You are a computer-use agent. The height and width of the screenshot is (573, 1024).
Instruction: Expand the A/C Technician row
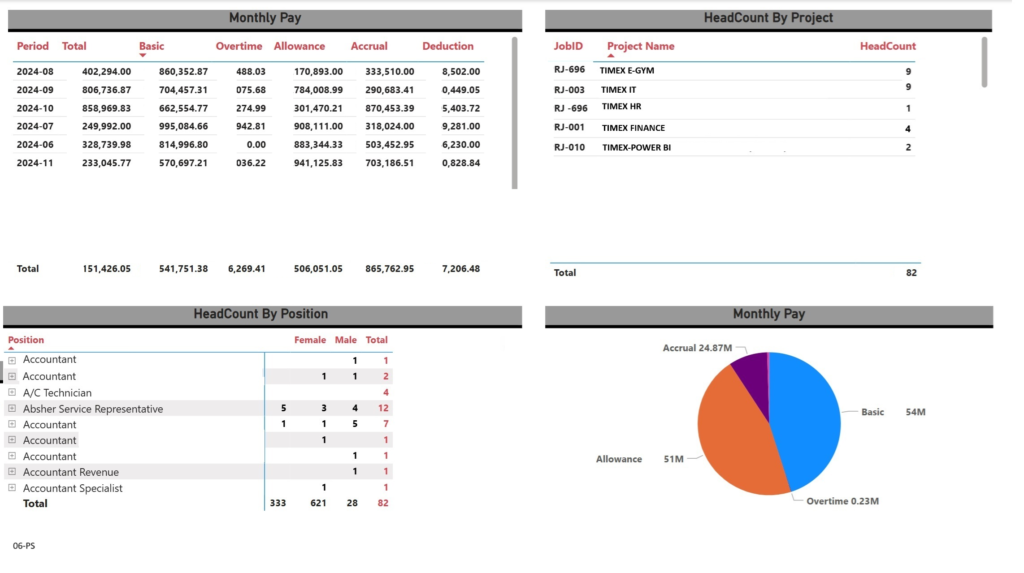click(12, 393)
